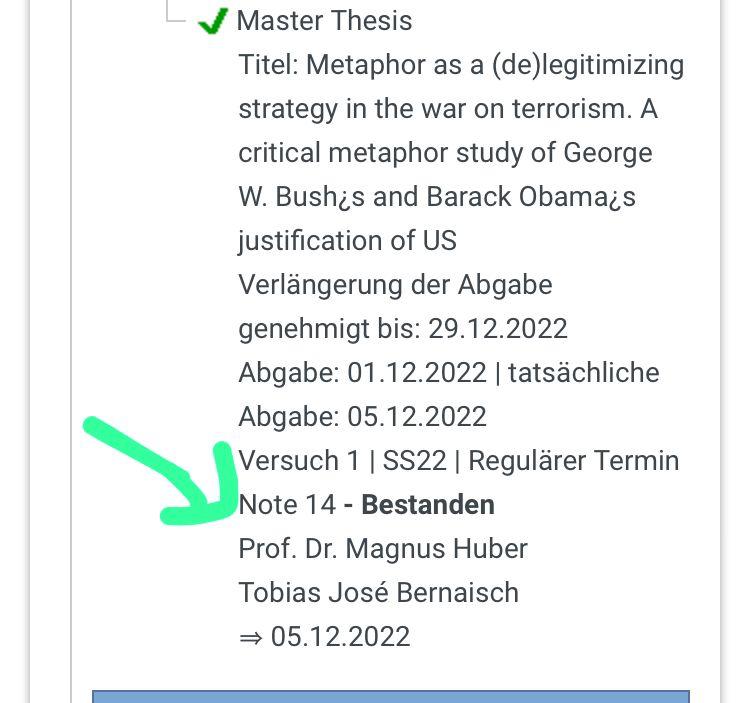Click the "Verlängerung der Abgabe" line
This screenshot has width=750, height=703.
coord(395,285)
